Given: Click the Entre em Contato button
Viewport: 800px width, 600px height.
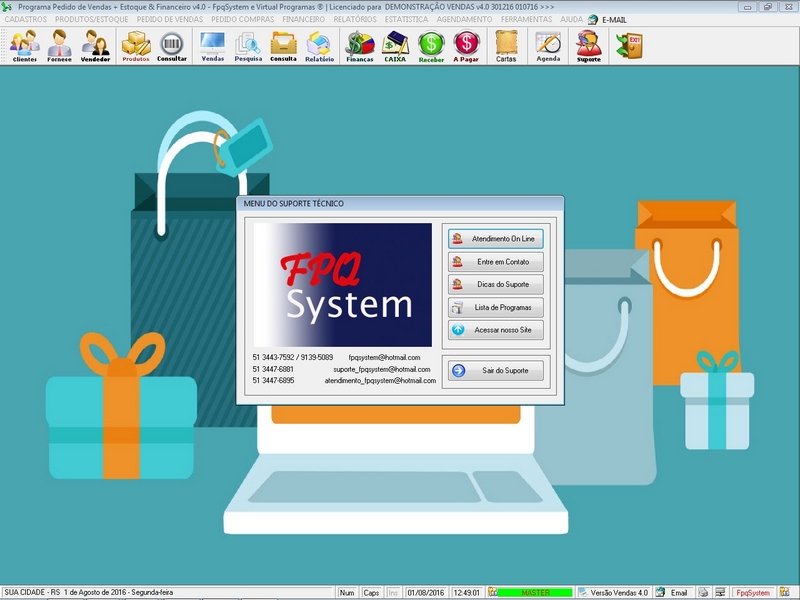Looking at the screenshot, I should pos(495,262).
